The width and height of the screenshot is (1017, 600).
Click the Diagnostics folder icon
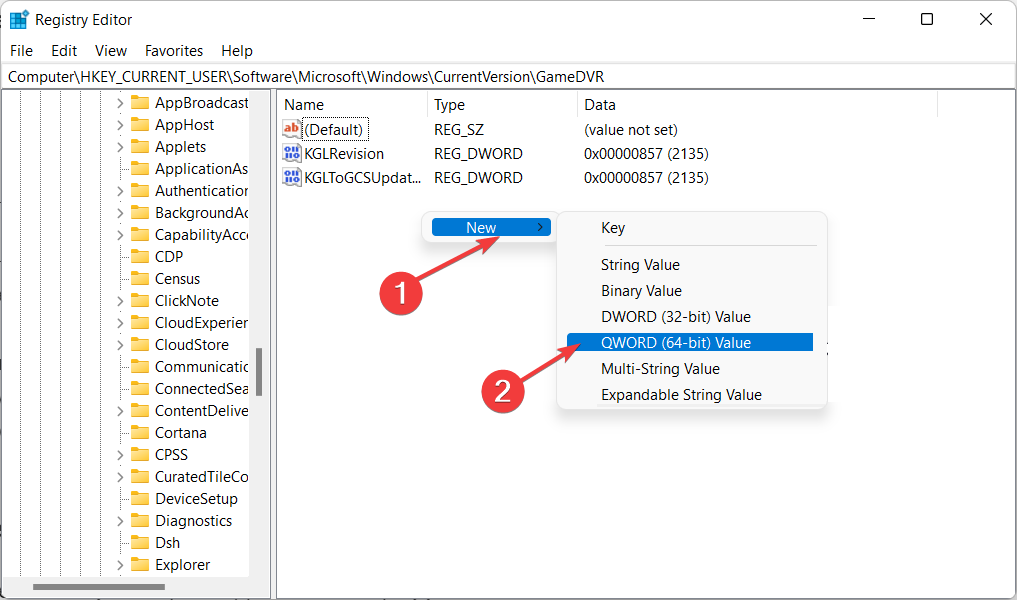pyautogui.click(x=139, y=522)
